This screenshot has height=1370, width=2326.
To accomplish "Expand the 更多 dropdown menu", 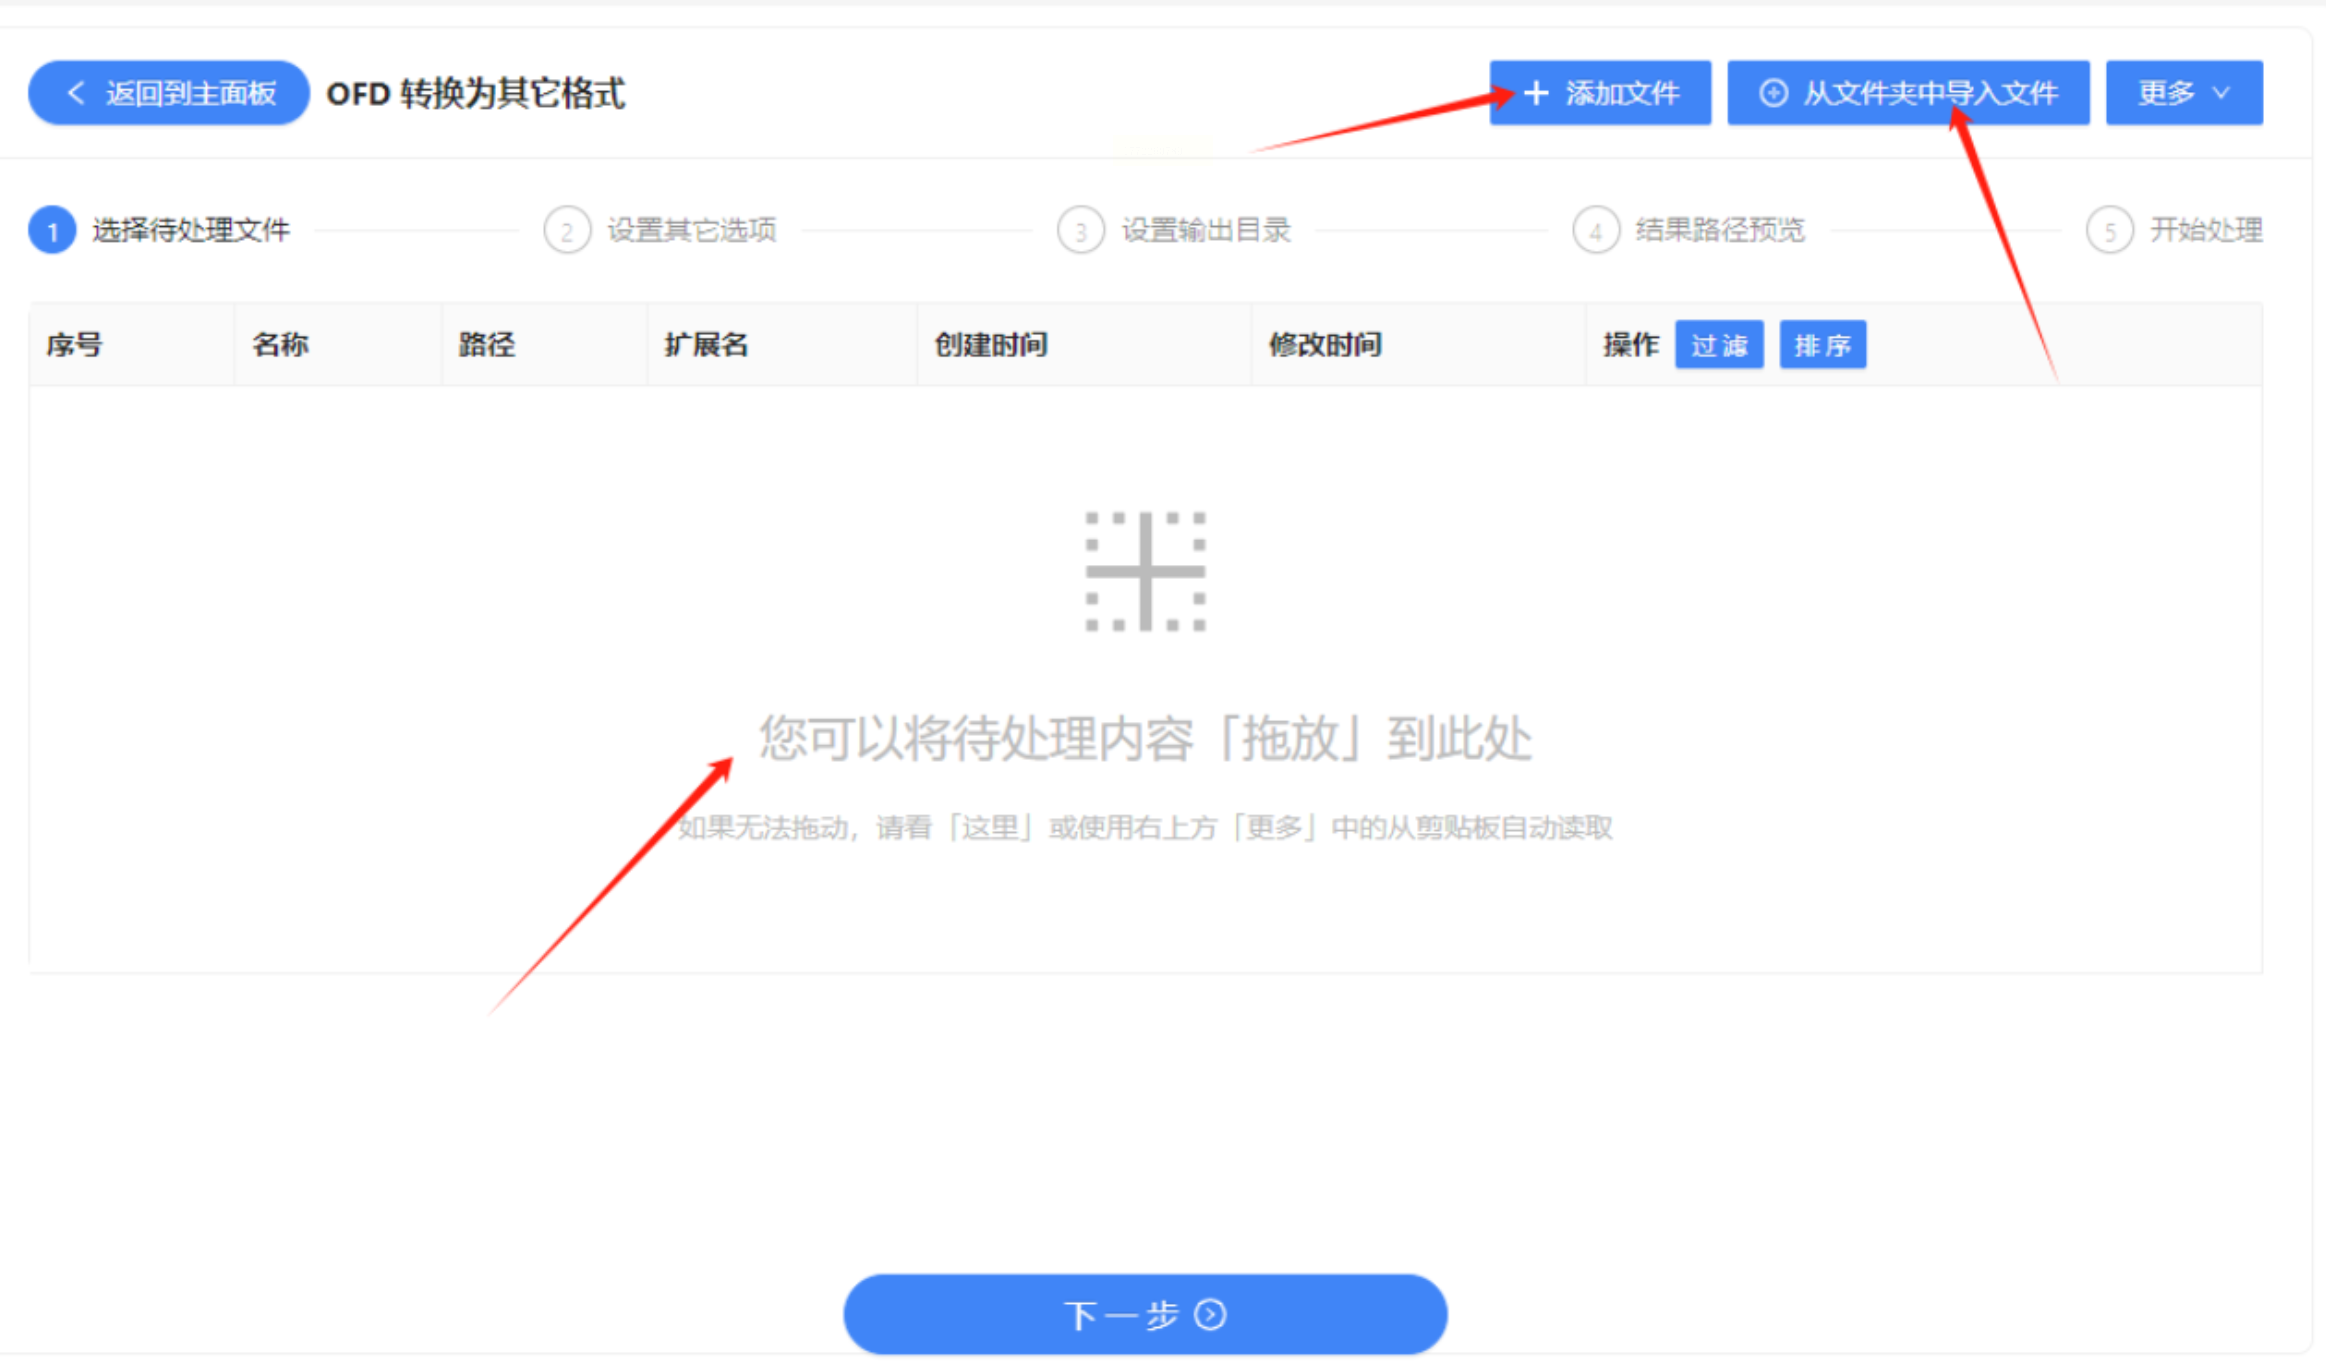I will pyautogui.click(x=2166, y=93).
